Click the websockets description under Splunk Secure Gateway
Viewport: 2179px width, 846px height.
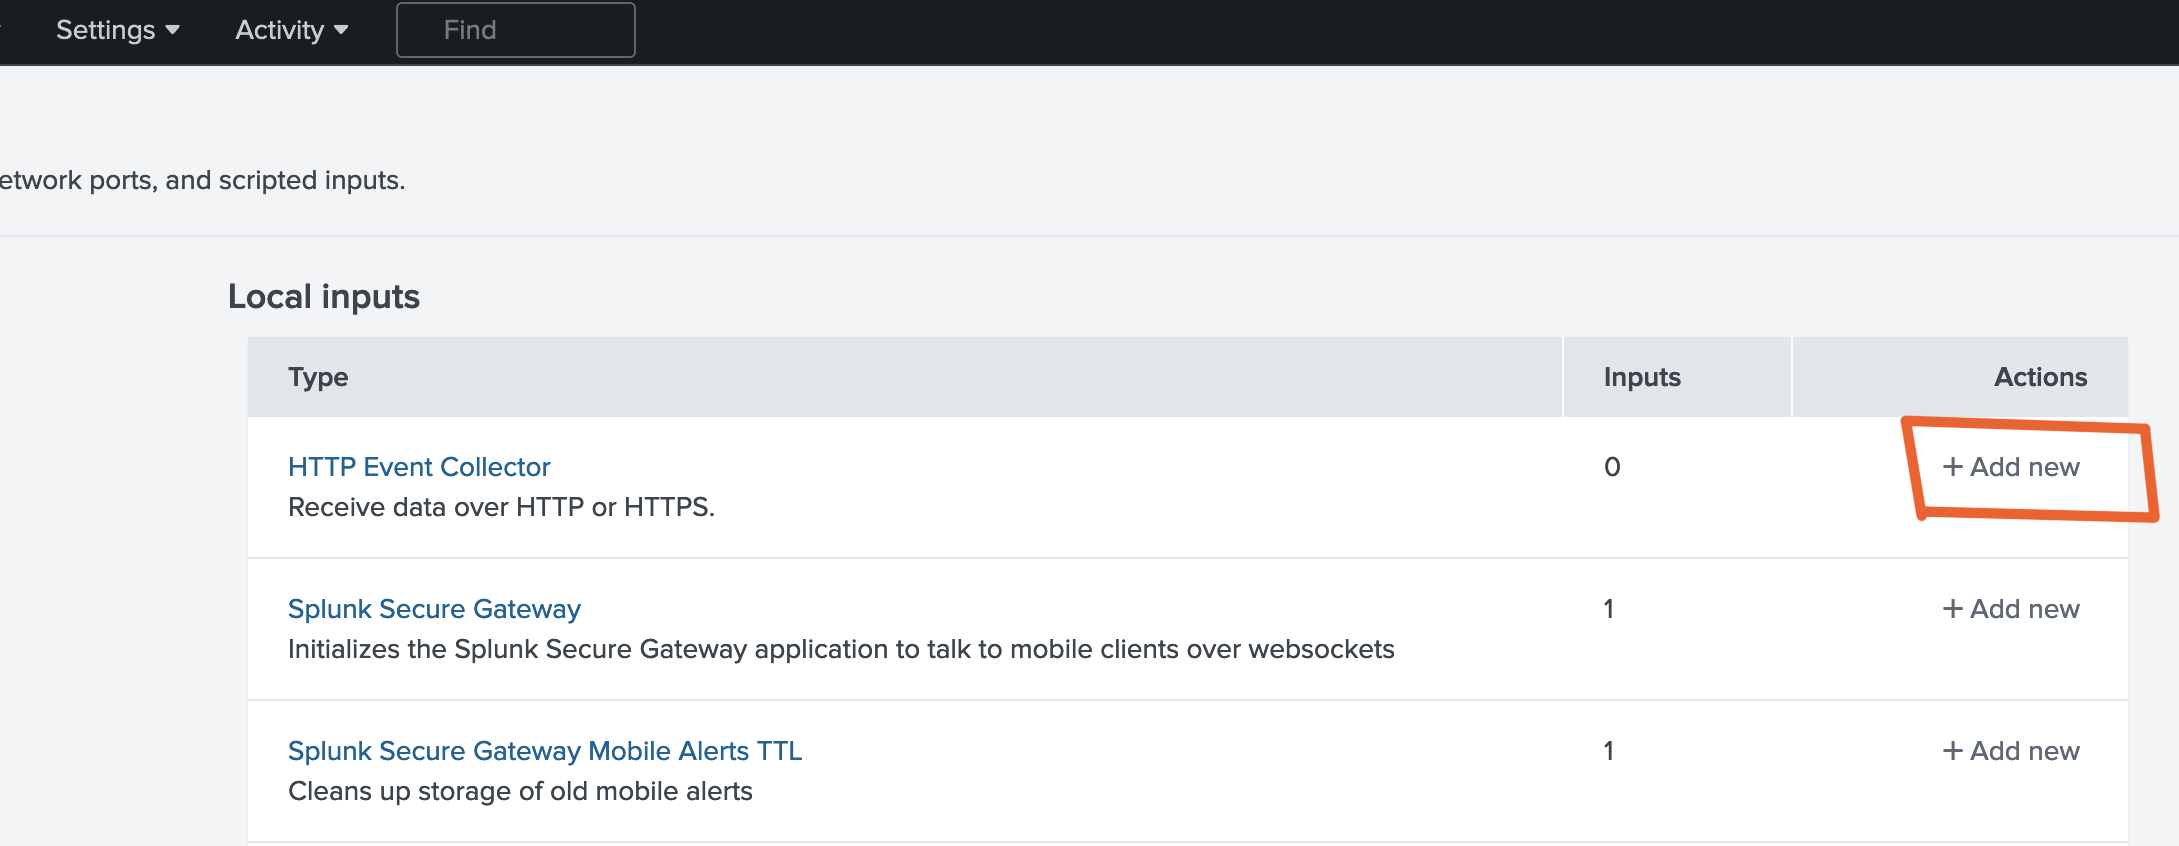tap(841, 649)
